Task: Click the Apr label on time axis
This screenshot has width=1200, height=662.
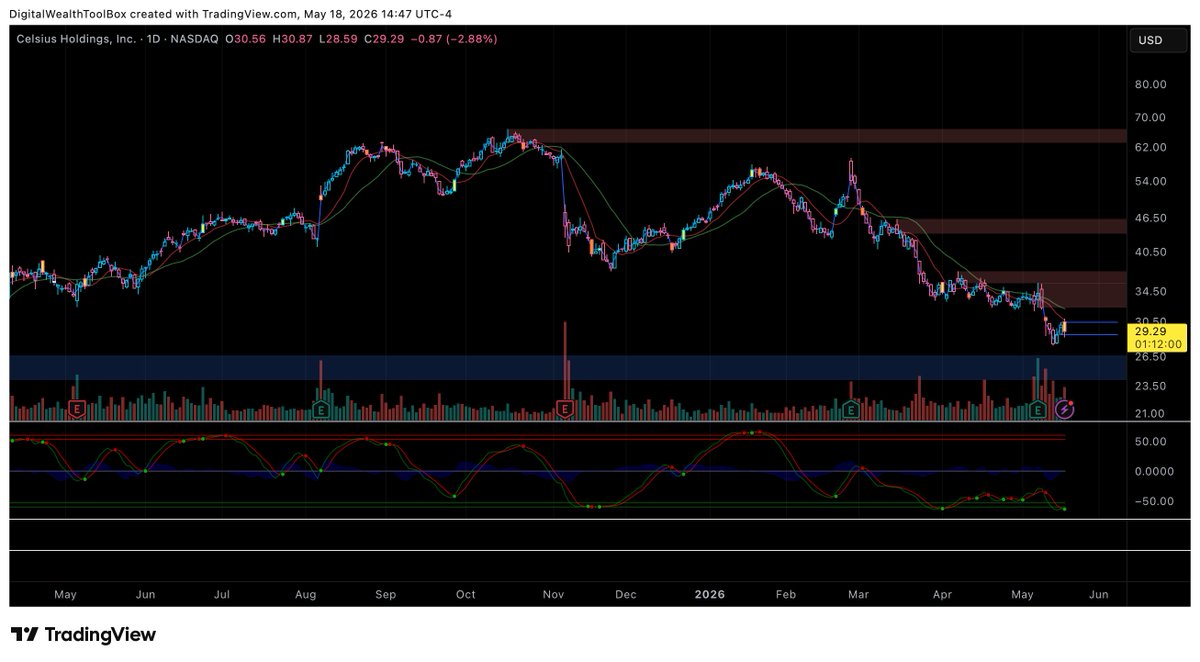Action: coord(942,595)
